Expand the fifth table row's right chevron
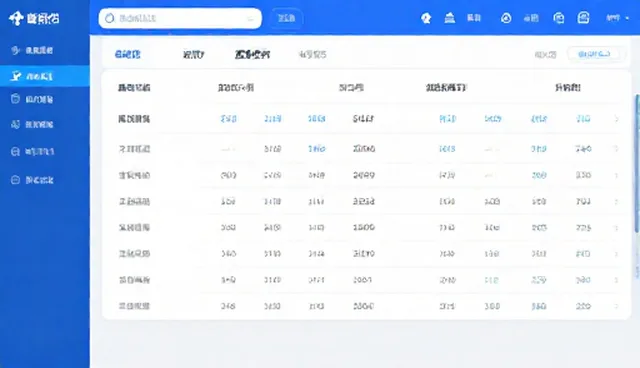 pos(616,228)
